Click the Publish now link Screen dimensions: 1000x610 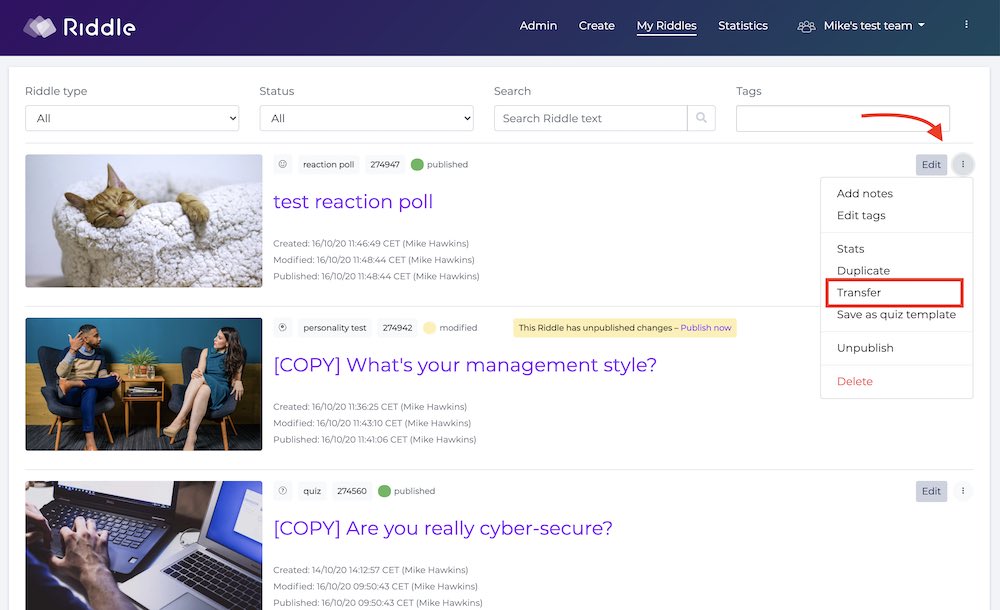coord(705,327)
